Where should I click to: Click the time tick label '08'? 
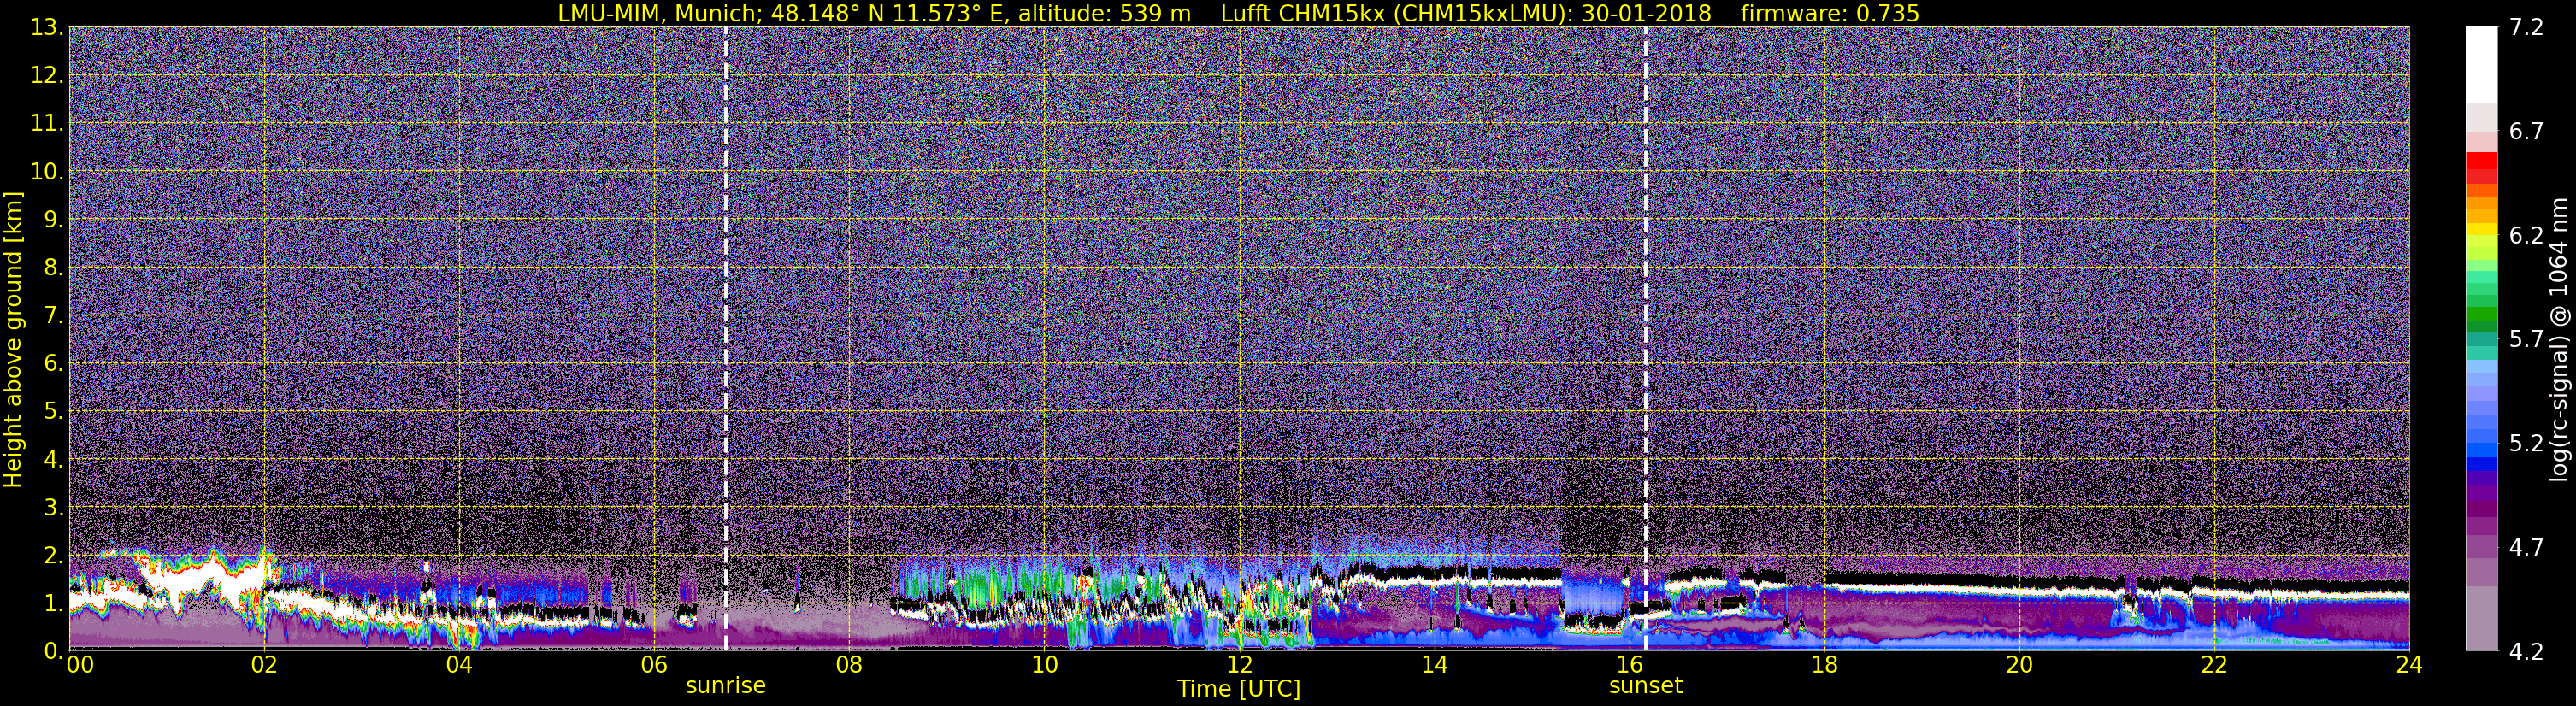(849, 665)
